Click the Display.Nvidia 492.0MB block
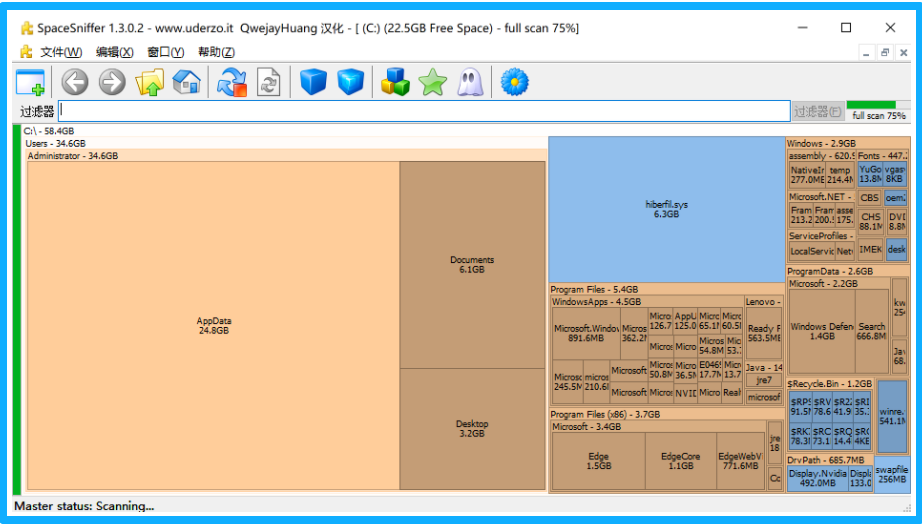Screen dimensions: 922x524 [x=817, y=478]
